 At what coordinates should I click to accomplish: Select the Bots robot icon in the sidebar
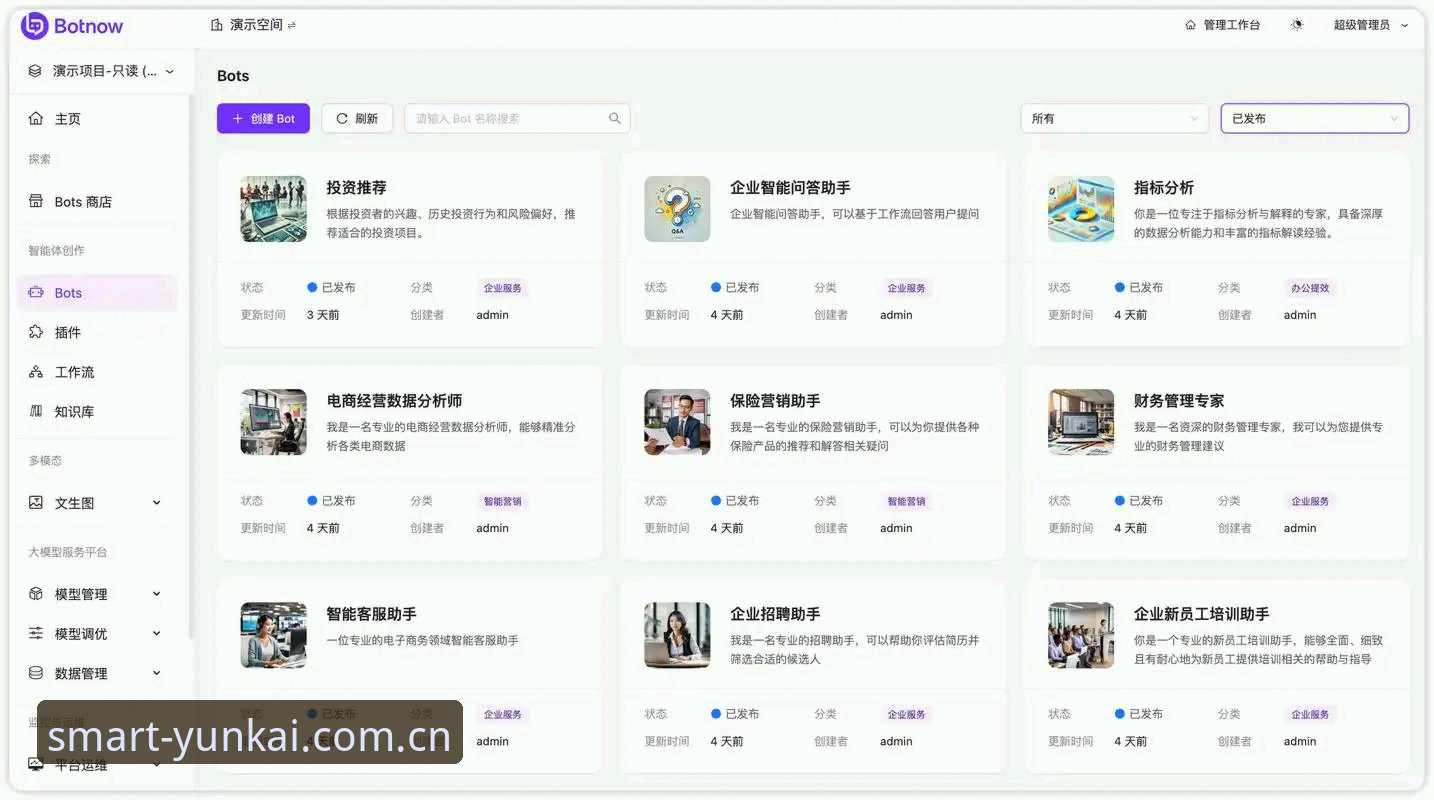pos(36,293)
